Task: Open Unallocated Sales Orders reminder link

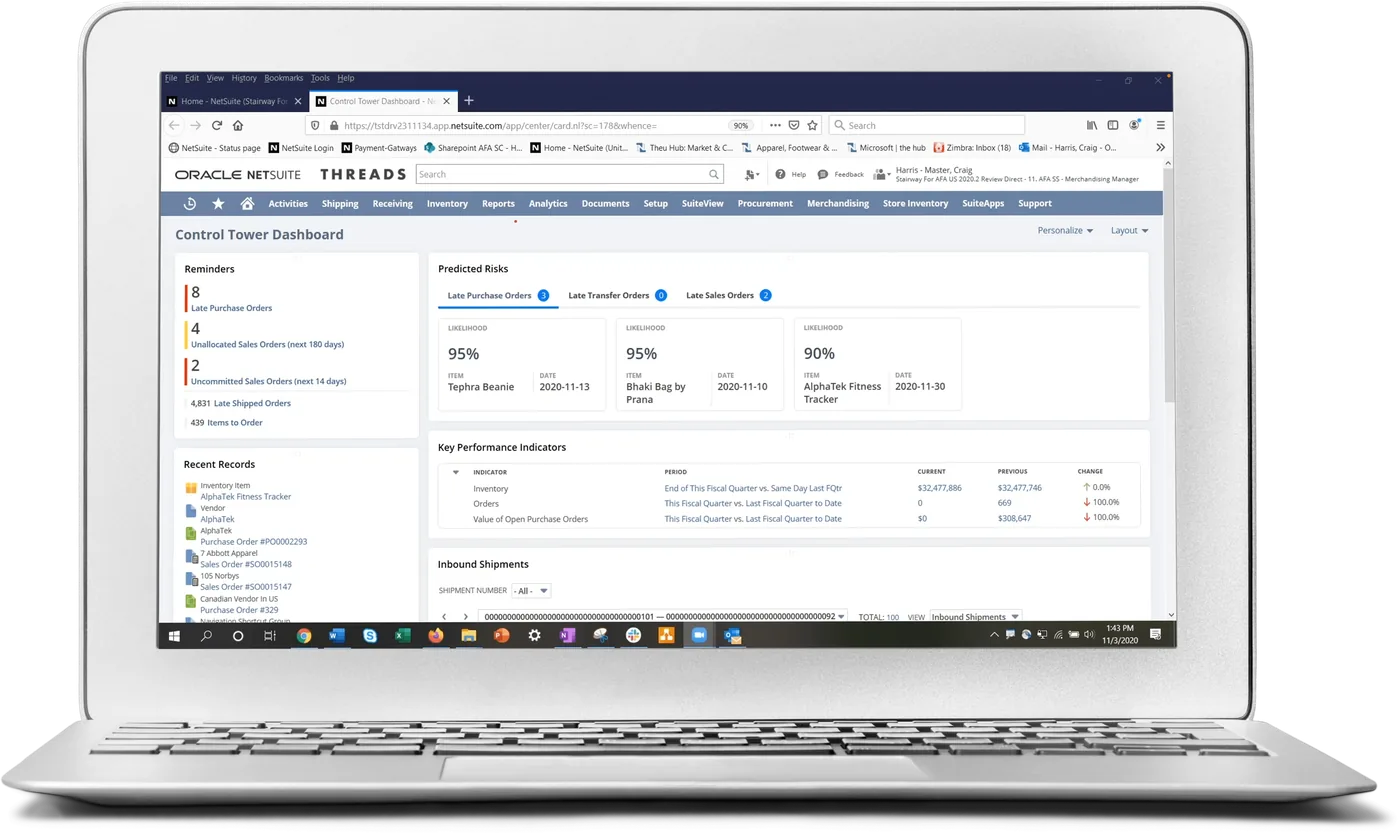Action: [x=267, y=344]
